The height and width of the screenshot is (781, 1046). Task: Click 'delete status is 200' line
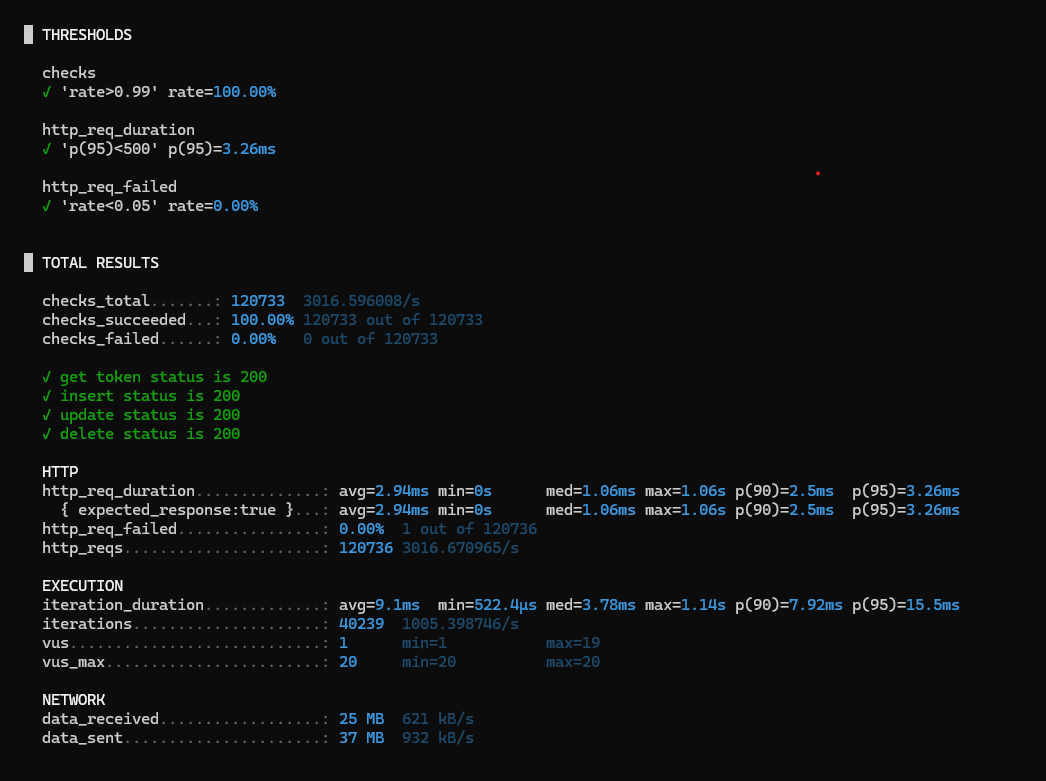tap(141, 434)
